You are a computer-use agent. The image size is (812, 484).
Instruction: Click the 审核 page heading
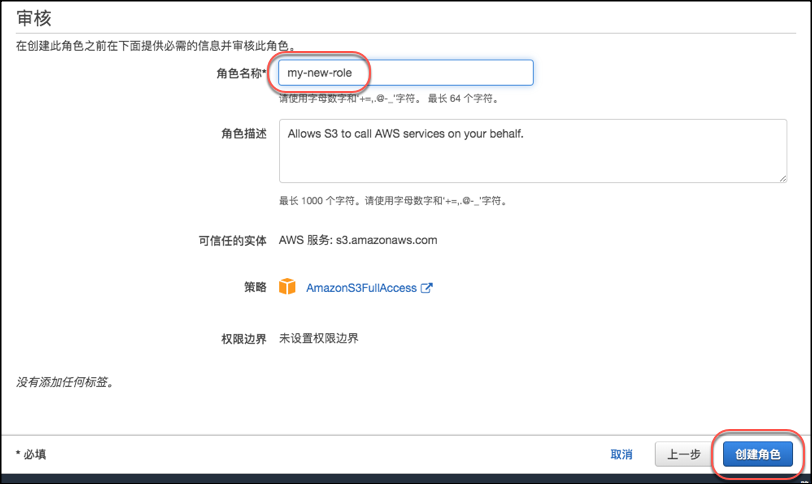[34, 18]
